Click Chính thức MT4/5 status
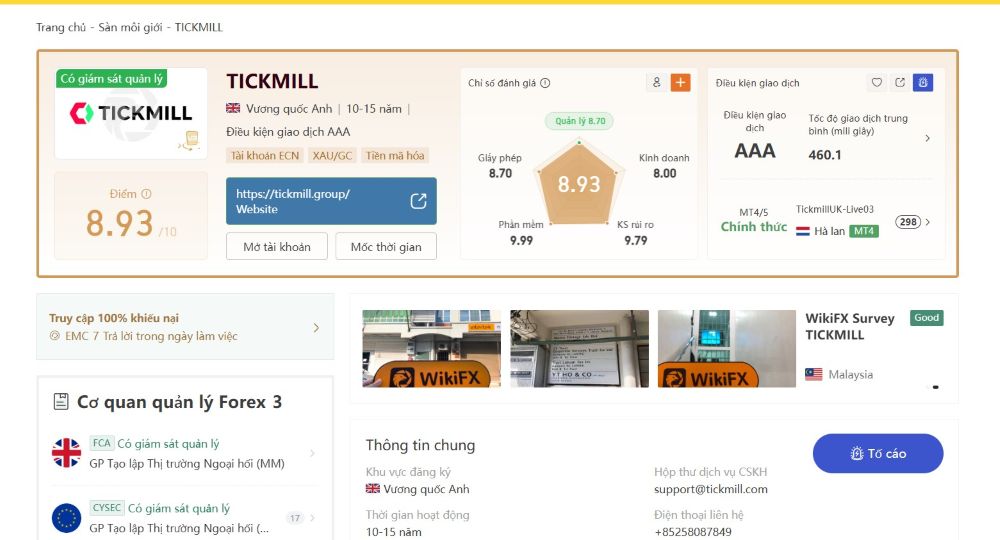This screenshot has height=540, width=1000. 754,226
